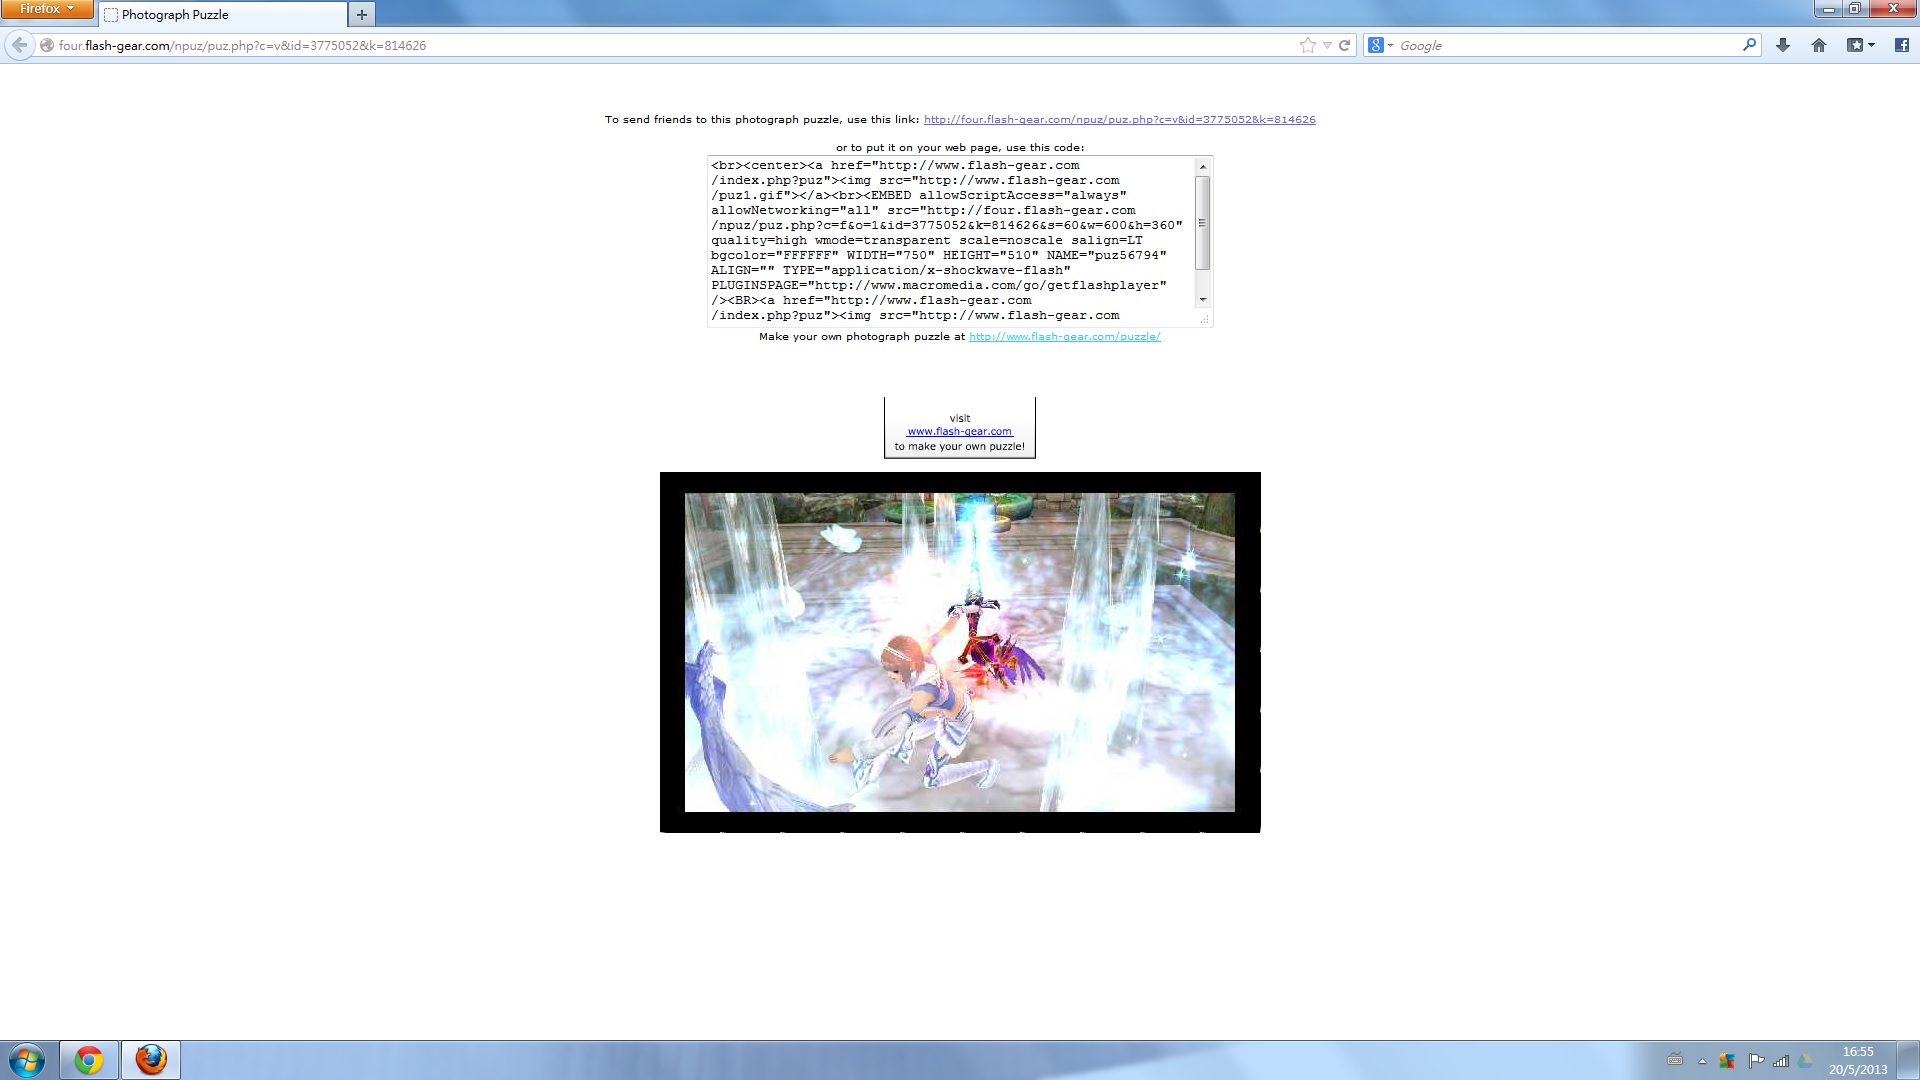Show hidden system tray icons
This screenshot has width=1920, height=1080.
tap(1702, 1061)
